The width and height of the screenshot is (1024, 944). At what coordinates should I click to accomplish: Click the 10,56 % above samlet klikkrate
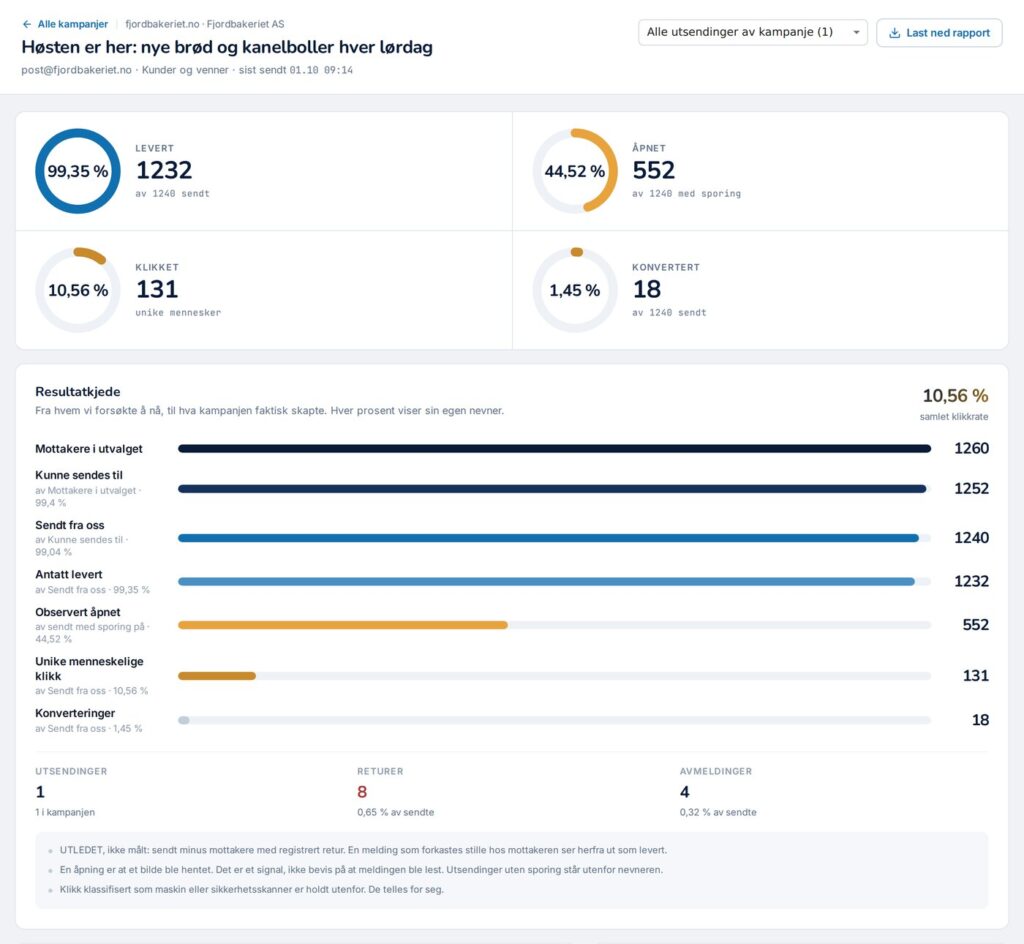(955, 396)
